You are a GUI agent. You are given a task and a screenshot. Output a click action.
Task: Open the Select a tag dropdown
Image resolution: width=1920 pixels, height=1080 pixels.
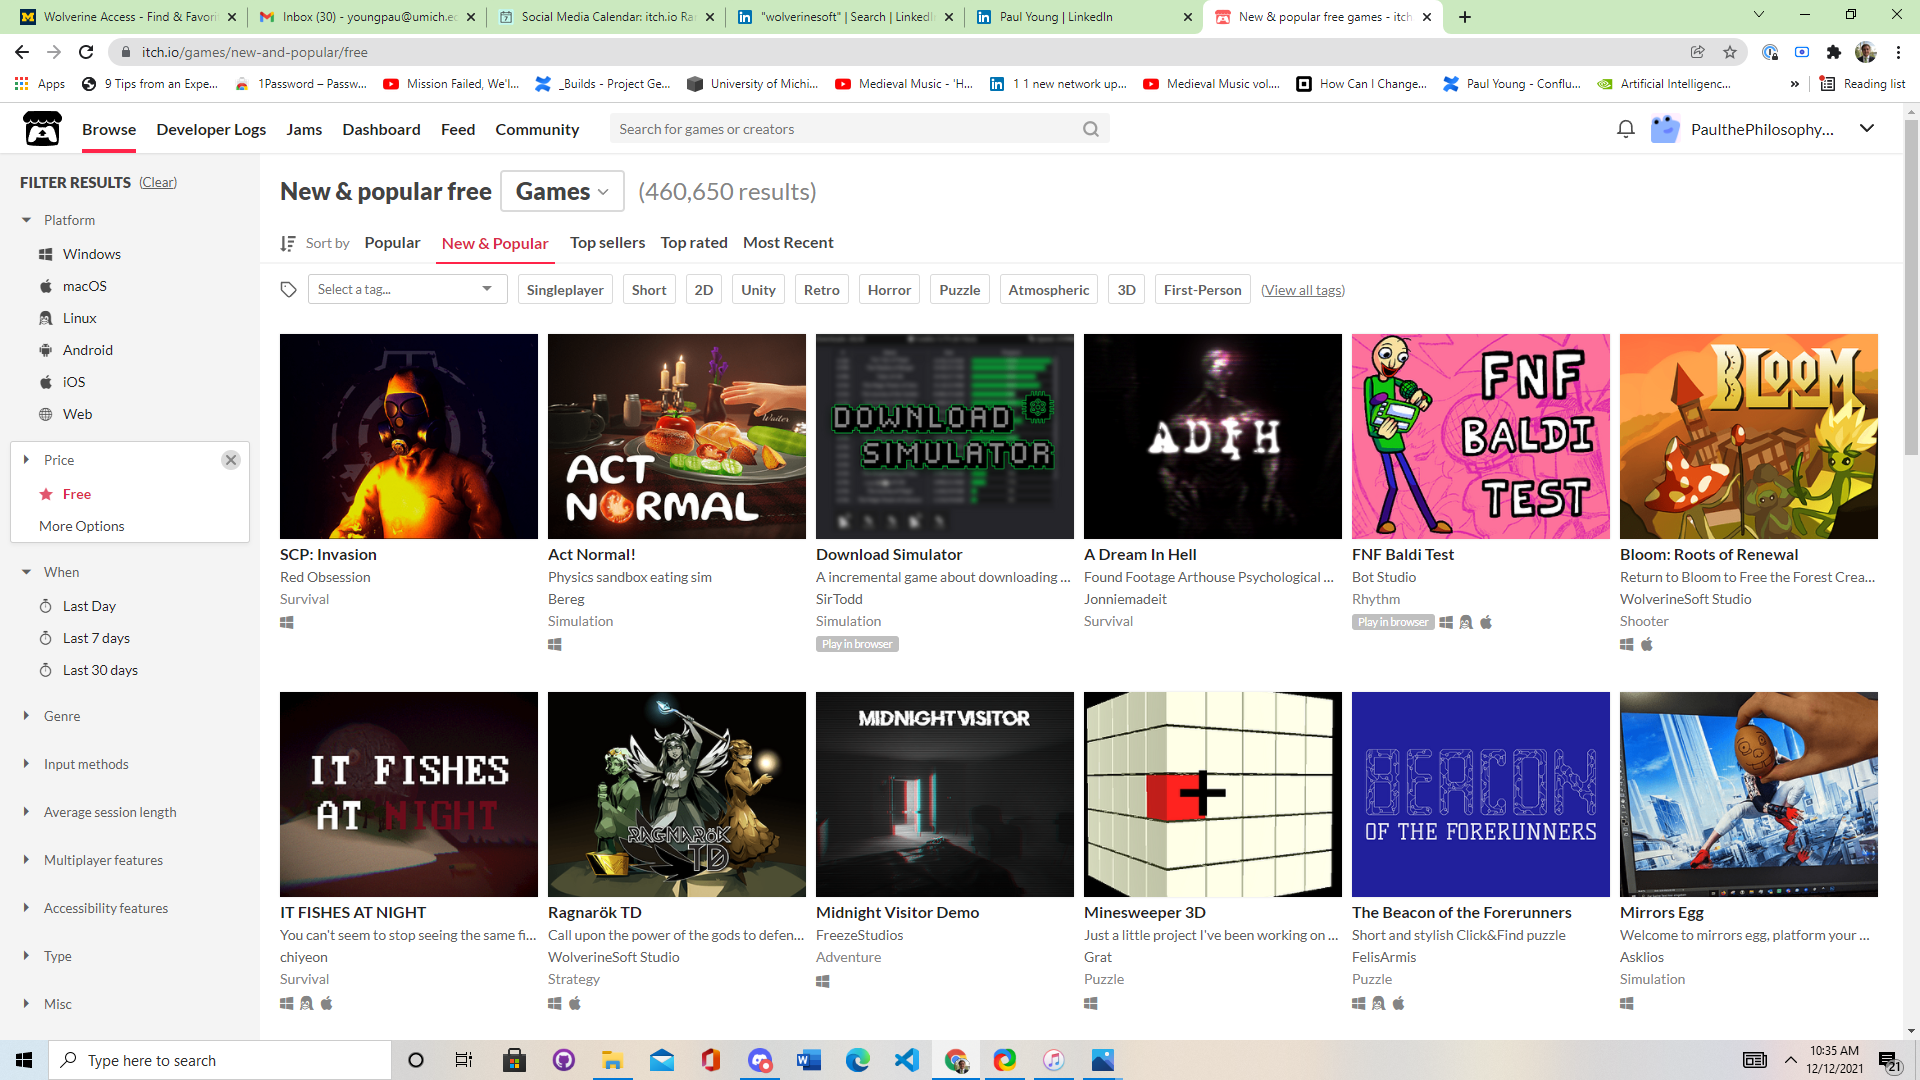pyautogui.click(x=407, y=290)
